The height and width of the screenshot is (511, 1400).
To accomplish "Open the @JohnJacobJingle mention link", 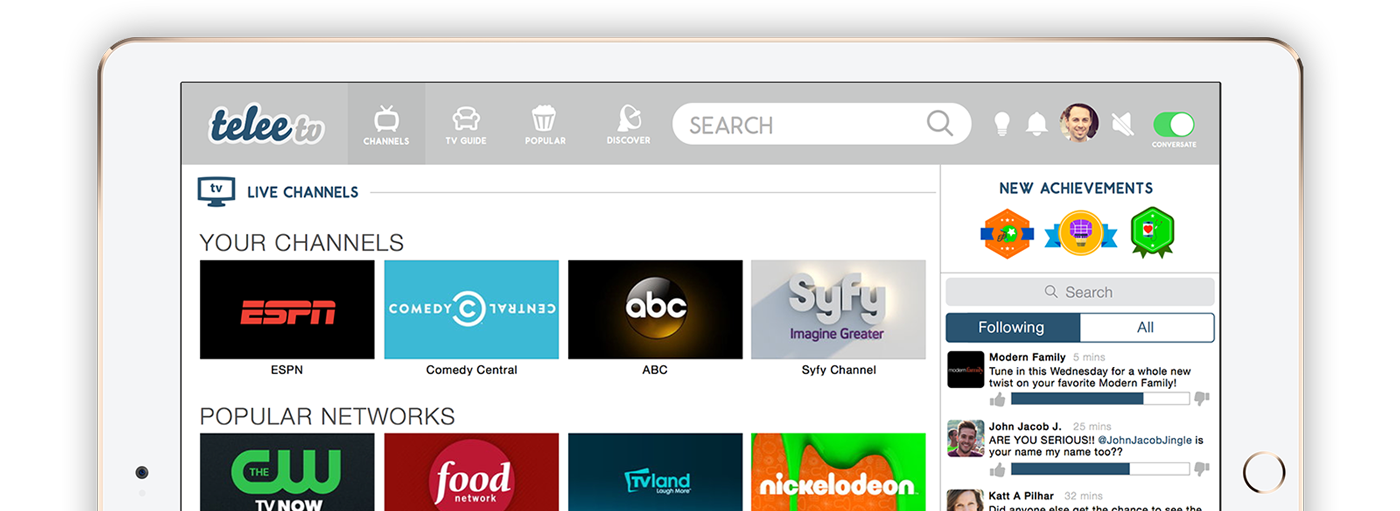I will [x=1145, y=440].
